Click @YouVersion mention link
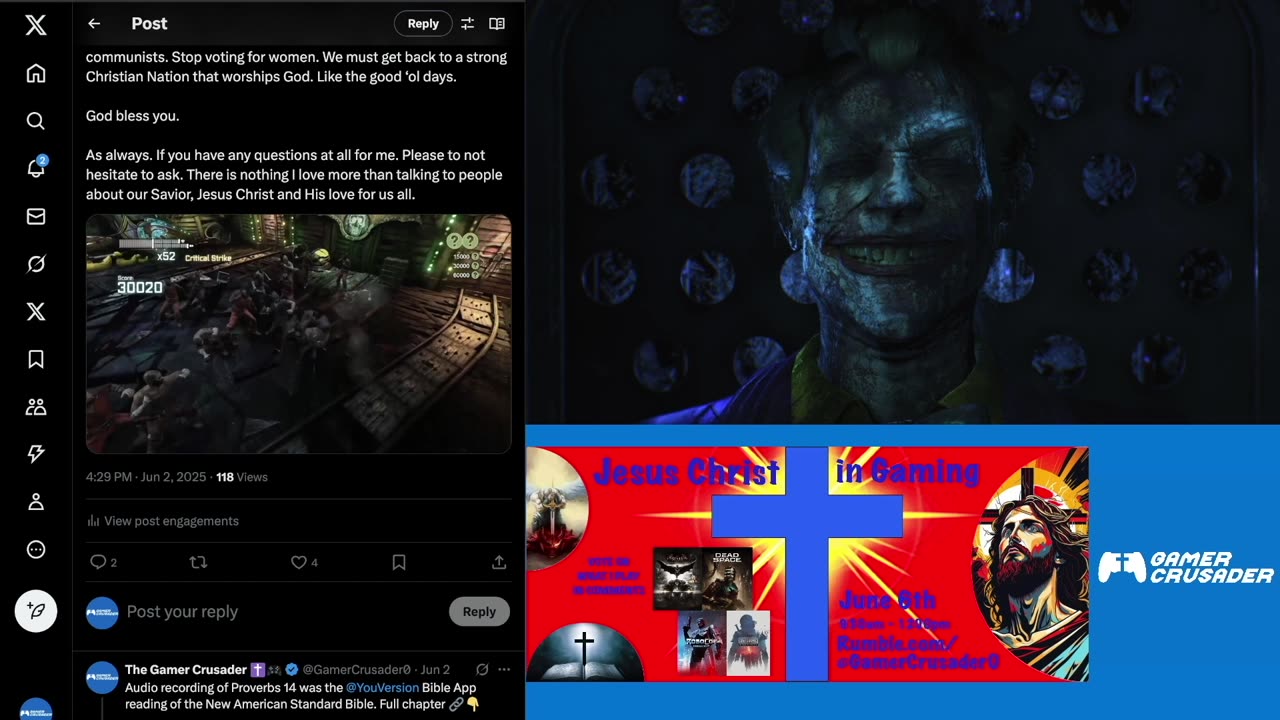Image resolution: width=1280 pixels, height=720 pixels. point(384,688)
